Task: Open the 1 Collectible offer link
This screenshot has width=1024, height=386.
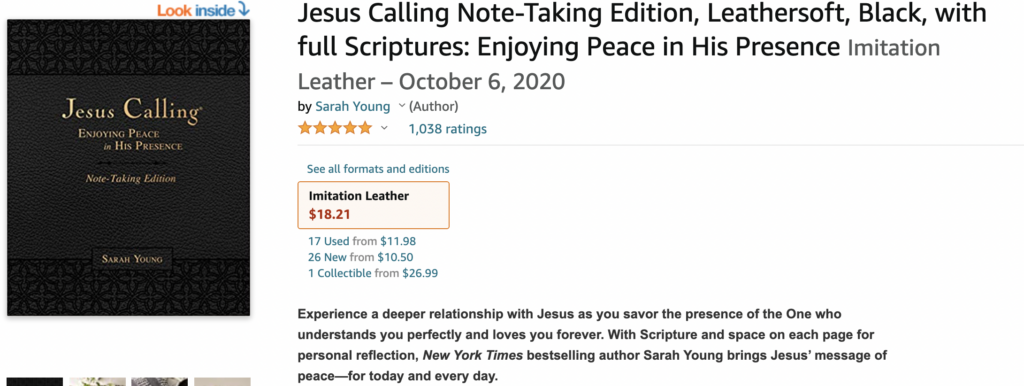Action: pos(340,274)
